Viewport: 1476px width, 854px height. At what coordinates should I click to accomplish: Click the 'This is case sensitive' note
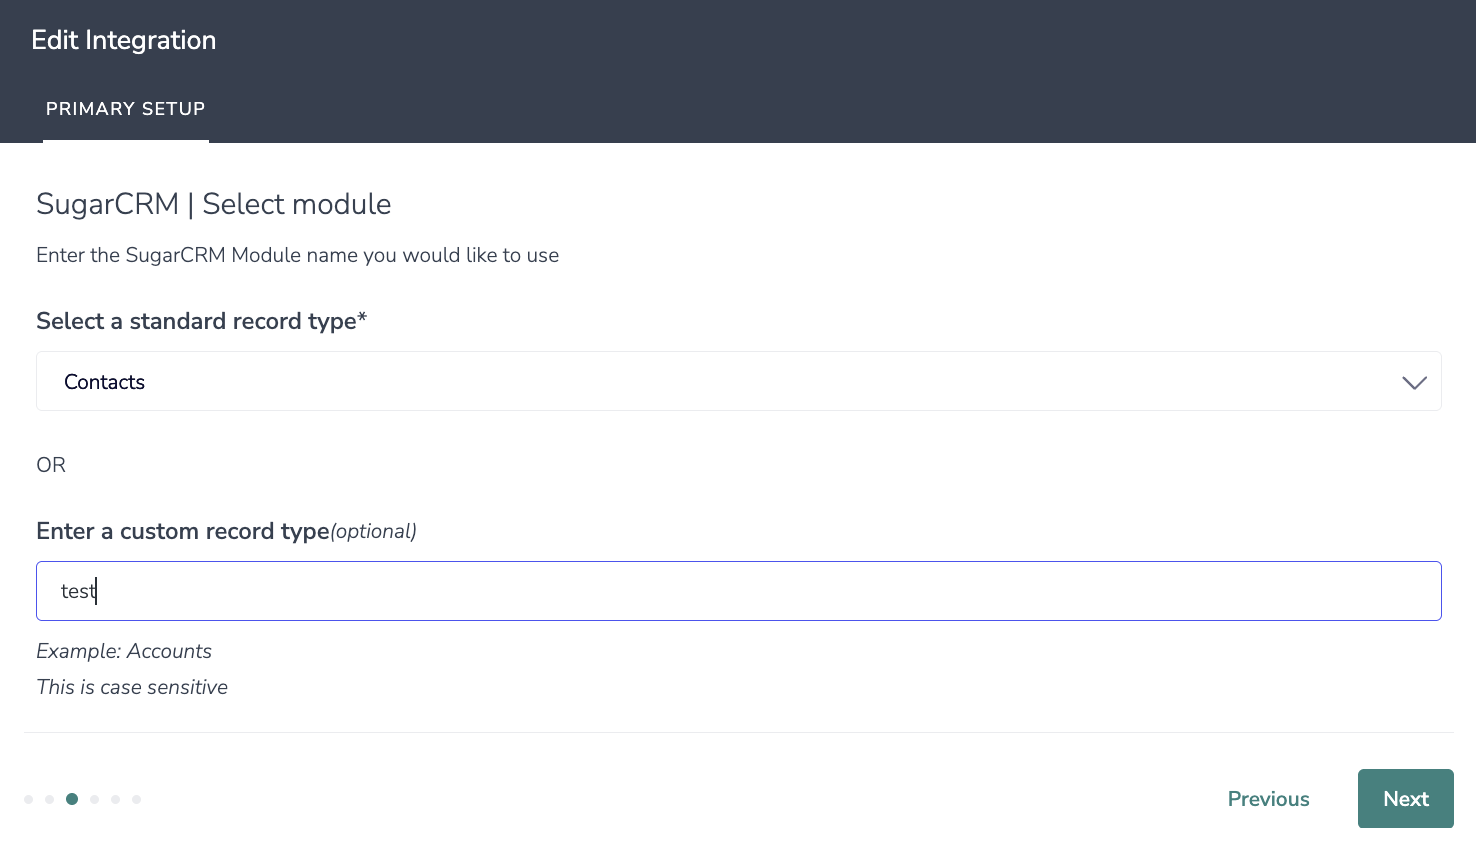132,687
